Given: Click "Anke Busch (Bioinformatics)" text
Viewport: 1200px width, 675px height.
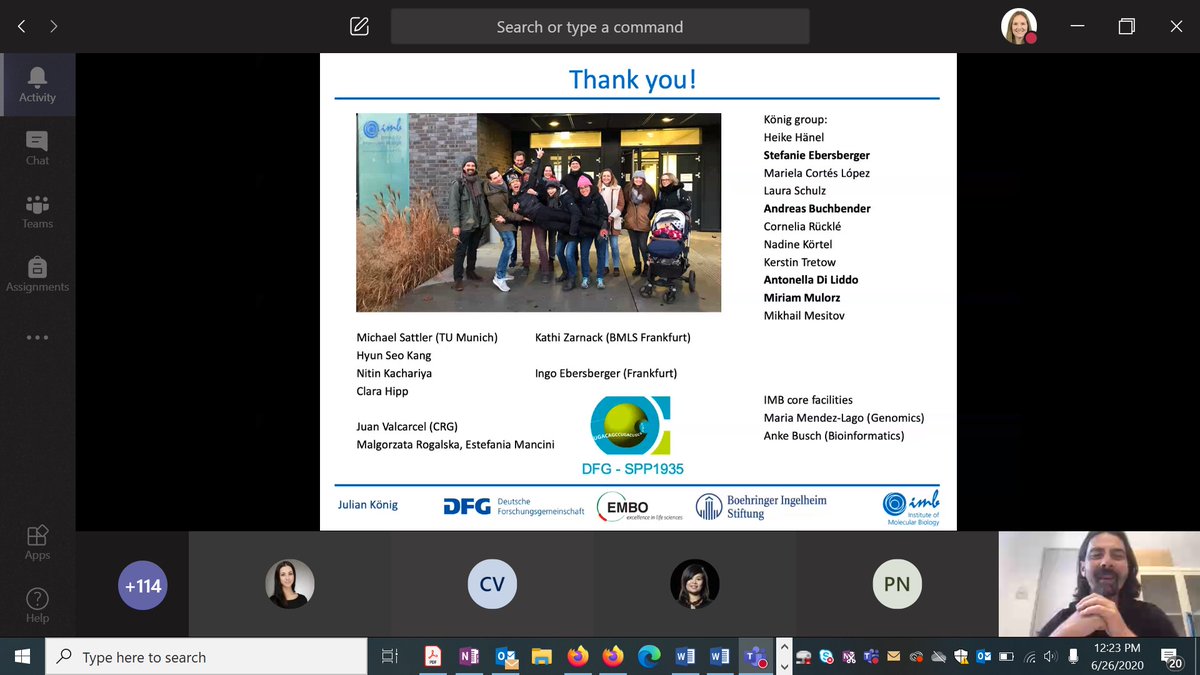Looking at the screenshot, I should [834, 435].
